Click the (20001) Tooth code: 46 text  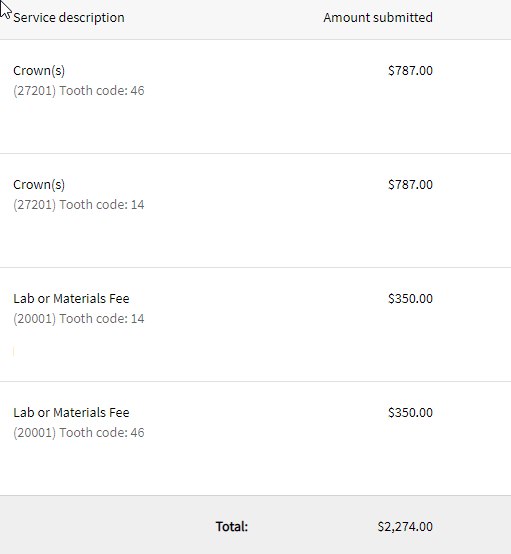pos(79,433)
